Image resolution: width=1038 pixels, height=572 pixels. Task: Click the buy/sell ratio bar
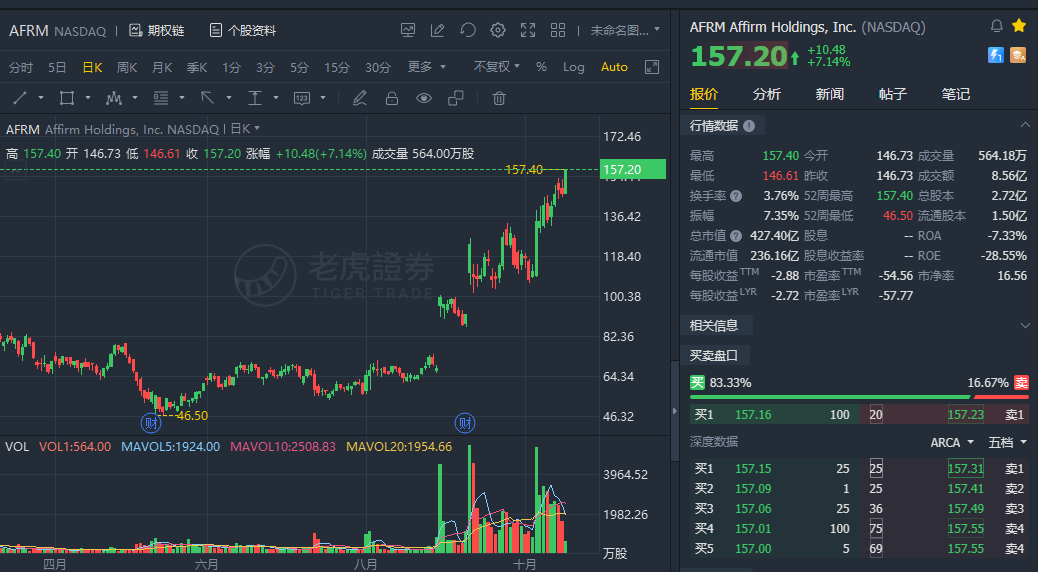859,397
